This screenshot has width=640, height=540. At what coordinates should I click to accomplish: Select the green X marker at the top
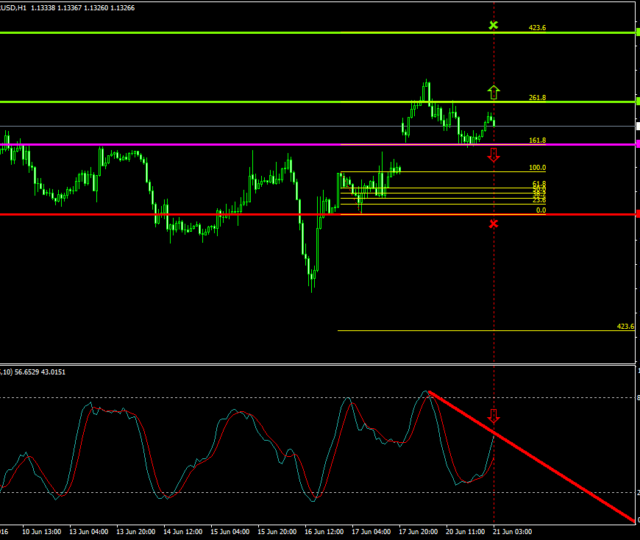coord(493,24)
